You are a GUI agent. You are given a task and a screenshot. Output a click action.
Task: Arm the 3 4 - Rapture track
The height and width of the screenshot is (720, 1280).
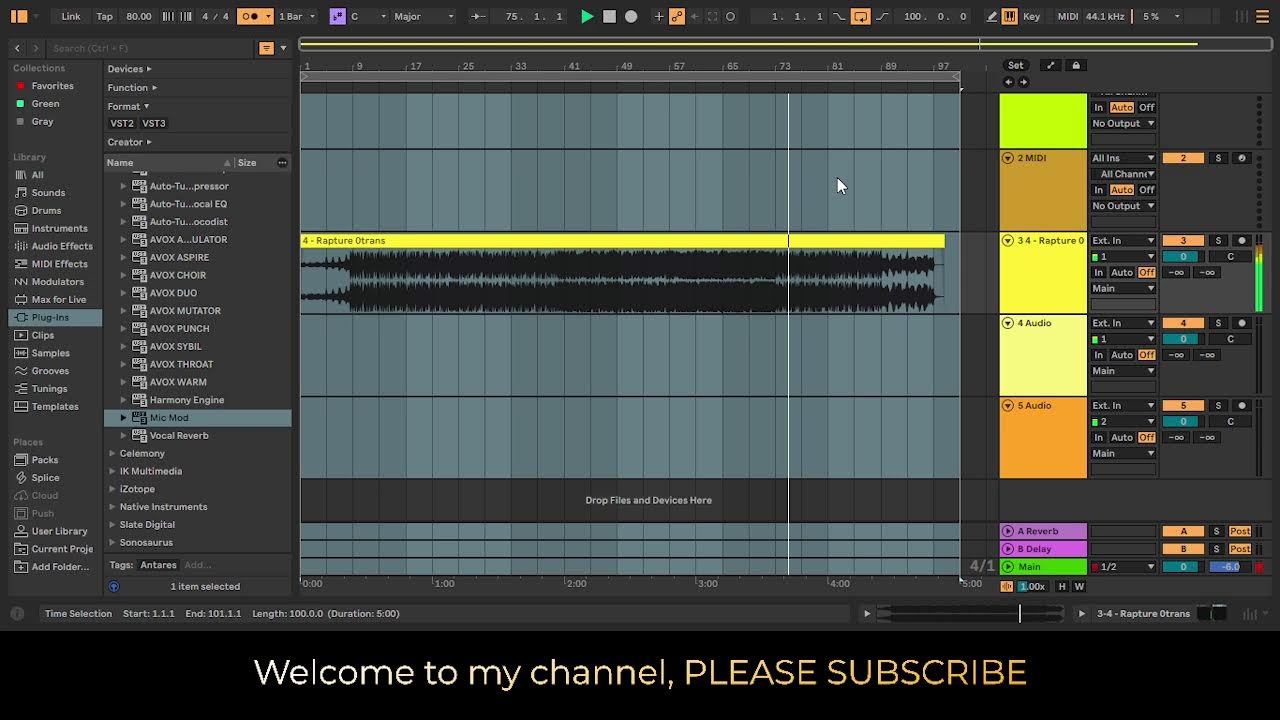coord(1242,241)
